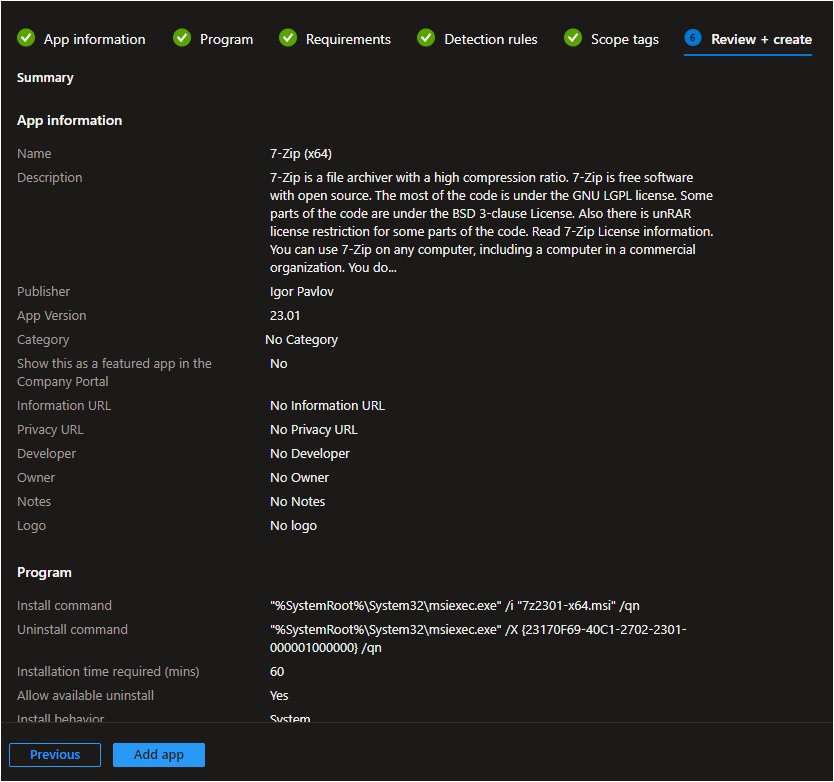Click the Scope tags checkmark icon
Viewport: 834px width, 782px height.
pos(573,38)
